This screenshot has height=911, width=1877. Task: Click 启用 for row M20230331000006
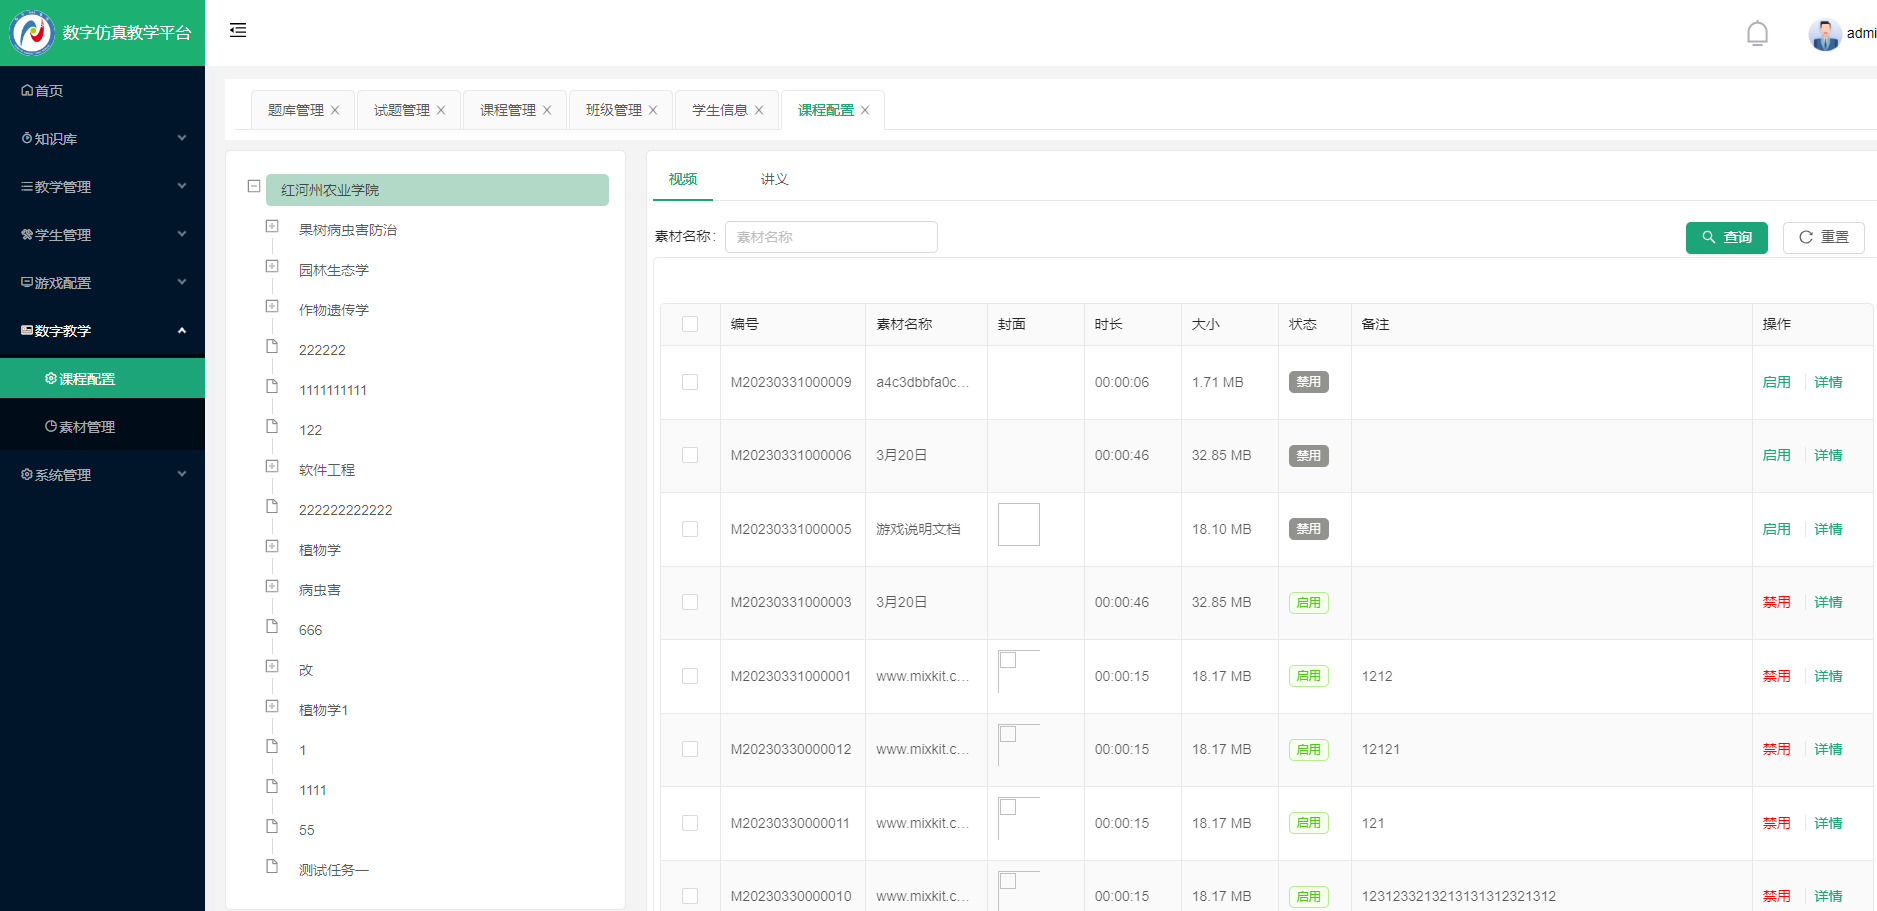pyautogui.click(x=1777, y=455)
